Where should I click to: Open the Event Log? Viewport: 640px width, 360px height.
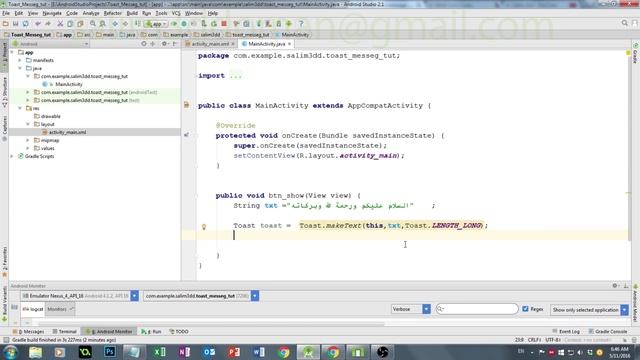point(566,331)
